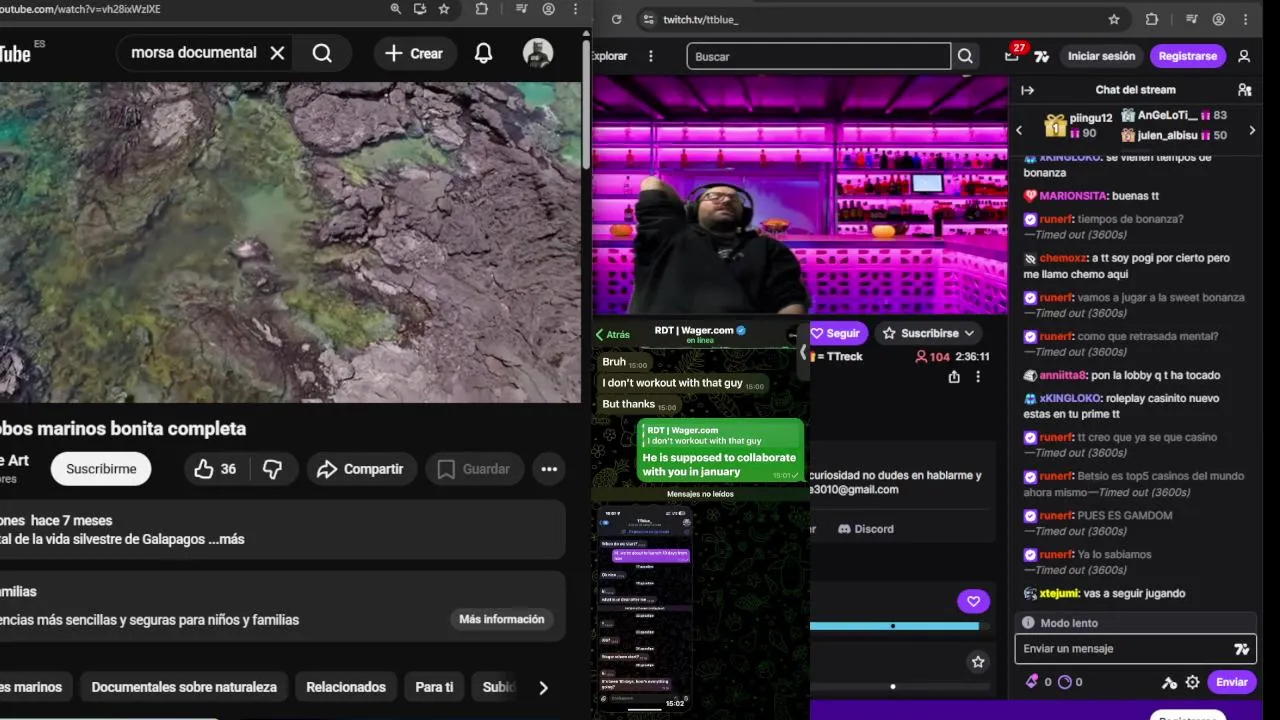Viewport: 1280px width, 720px height.
Task: Open the YouTube account avatar menu
Action: (x=538, y=53)
